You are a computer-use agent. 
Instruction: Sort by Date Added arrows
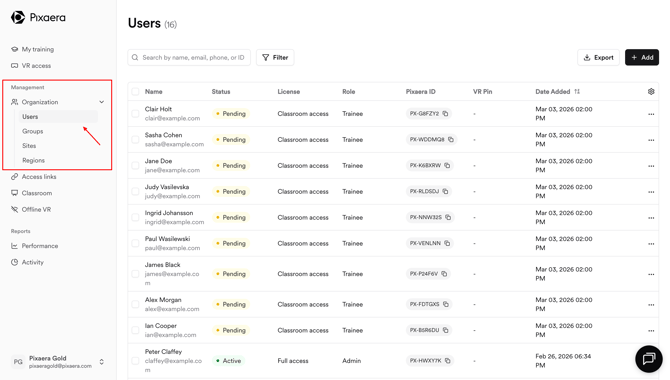tap(577, 91)
